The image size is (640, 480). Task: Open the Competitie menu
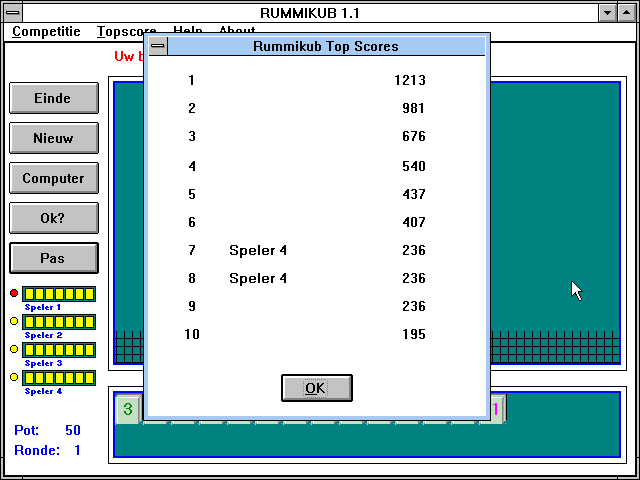pyautogui.click(x=46, y=31)
